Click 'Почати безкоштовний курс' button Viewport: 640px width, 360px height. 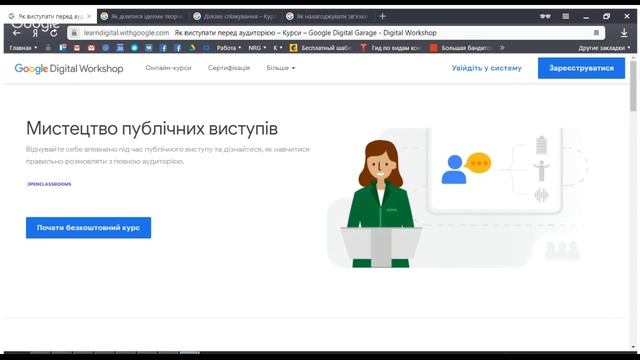point(88,228)
